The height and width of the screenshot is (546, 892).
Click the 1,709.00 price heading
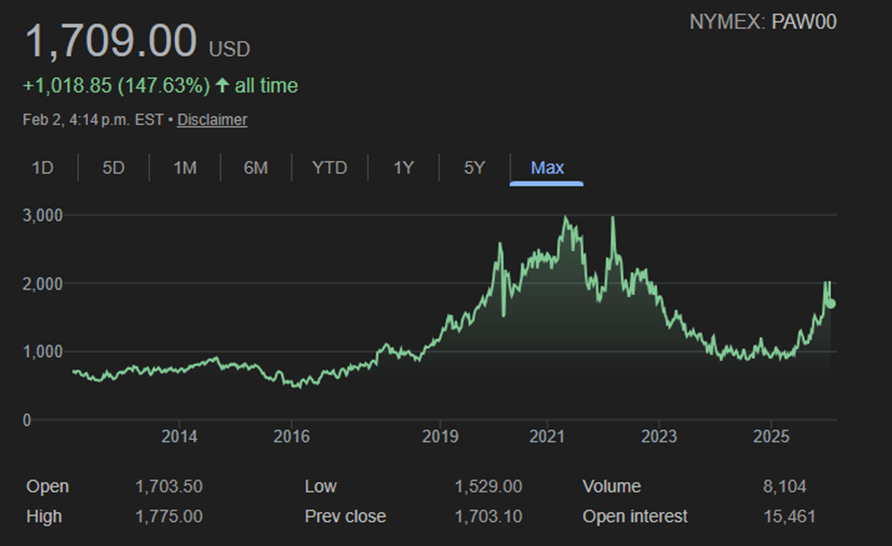[111, 42]
